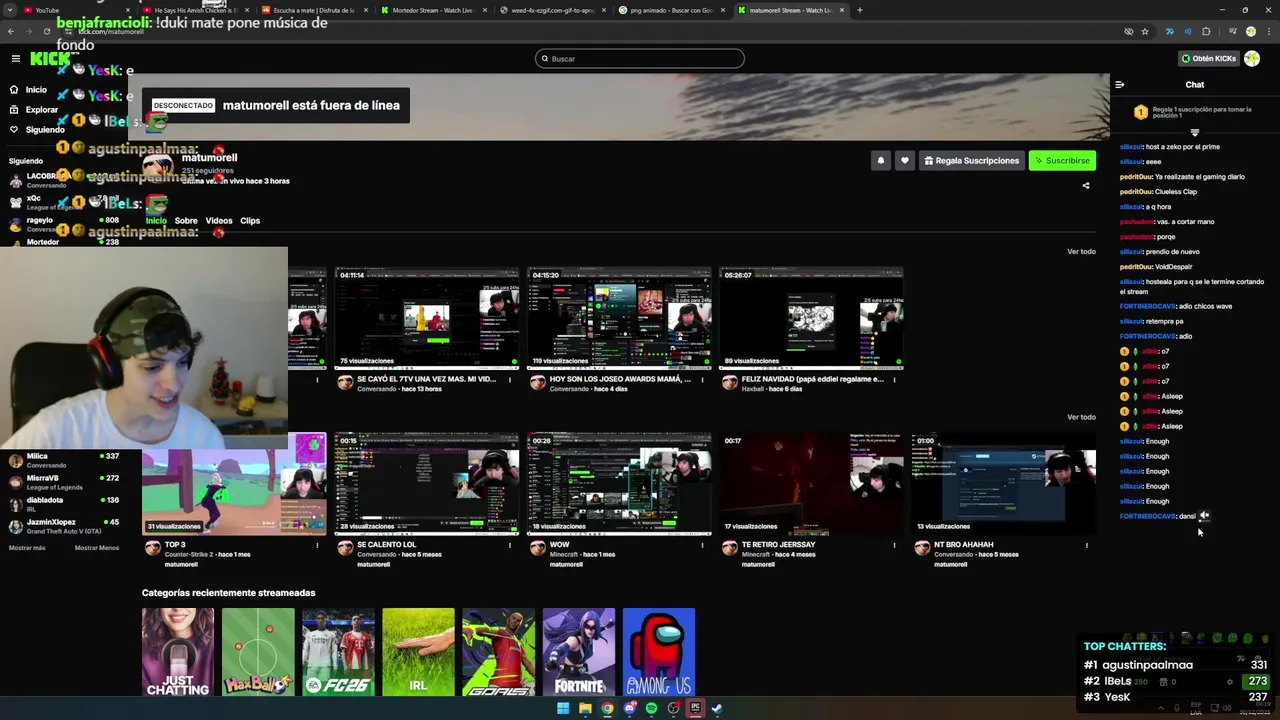This screenshot has height=720, width=1280.
Task: Open a new browser tab with plus button
Action: point(860,10)
